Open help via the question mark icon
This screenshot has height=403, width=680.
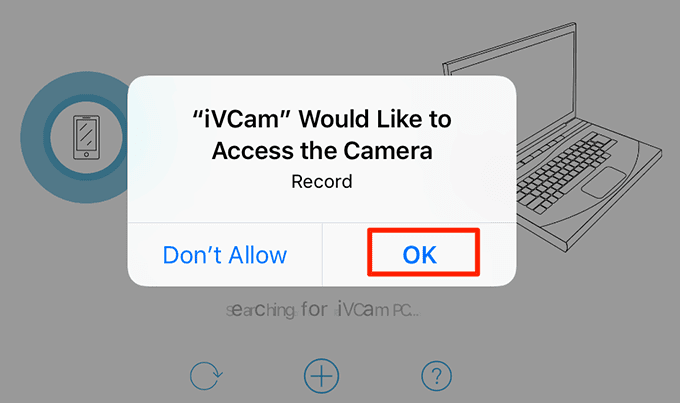point(436,376)
